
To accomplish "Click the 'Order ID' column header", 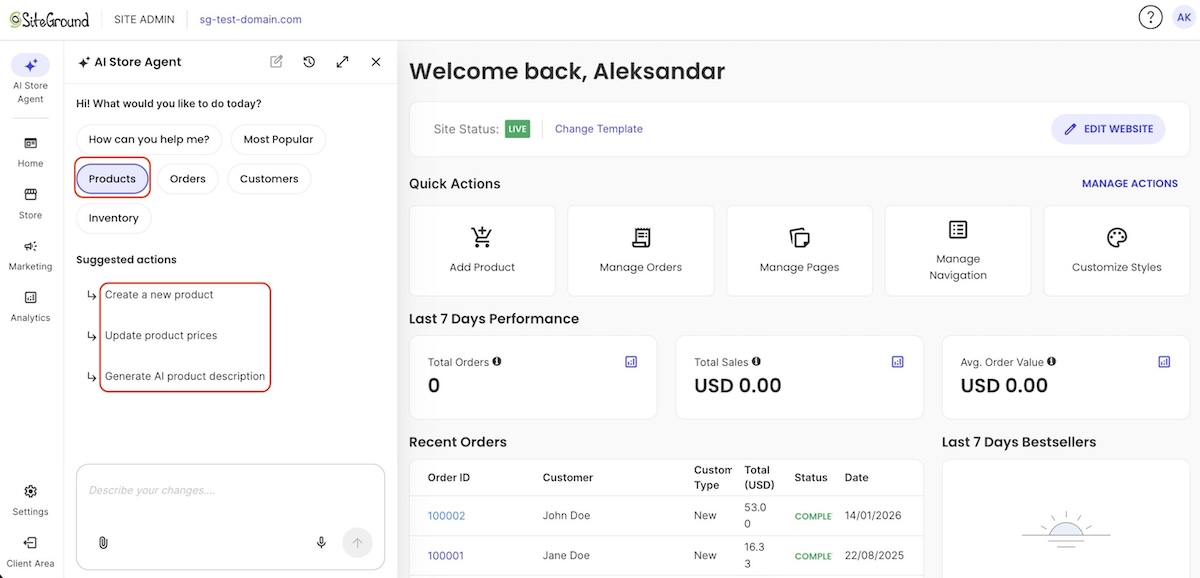I will pos(449,478).
